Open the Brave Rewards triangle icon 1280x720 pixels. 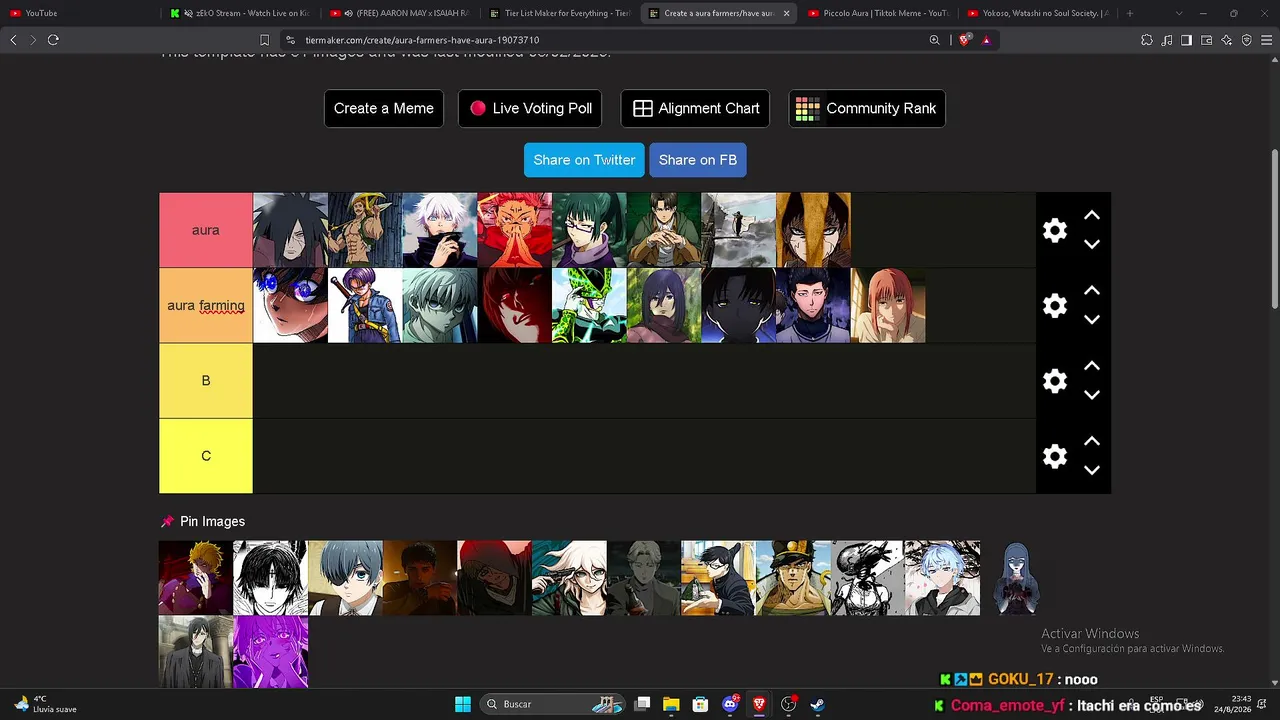pos(986,40)
